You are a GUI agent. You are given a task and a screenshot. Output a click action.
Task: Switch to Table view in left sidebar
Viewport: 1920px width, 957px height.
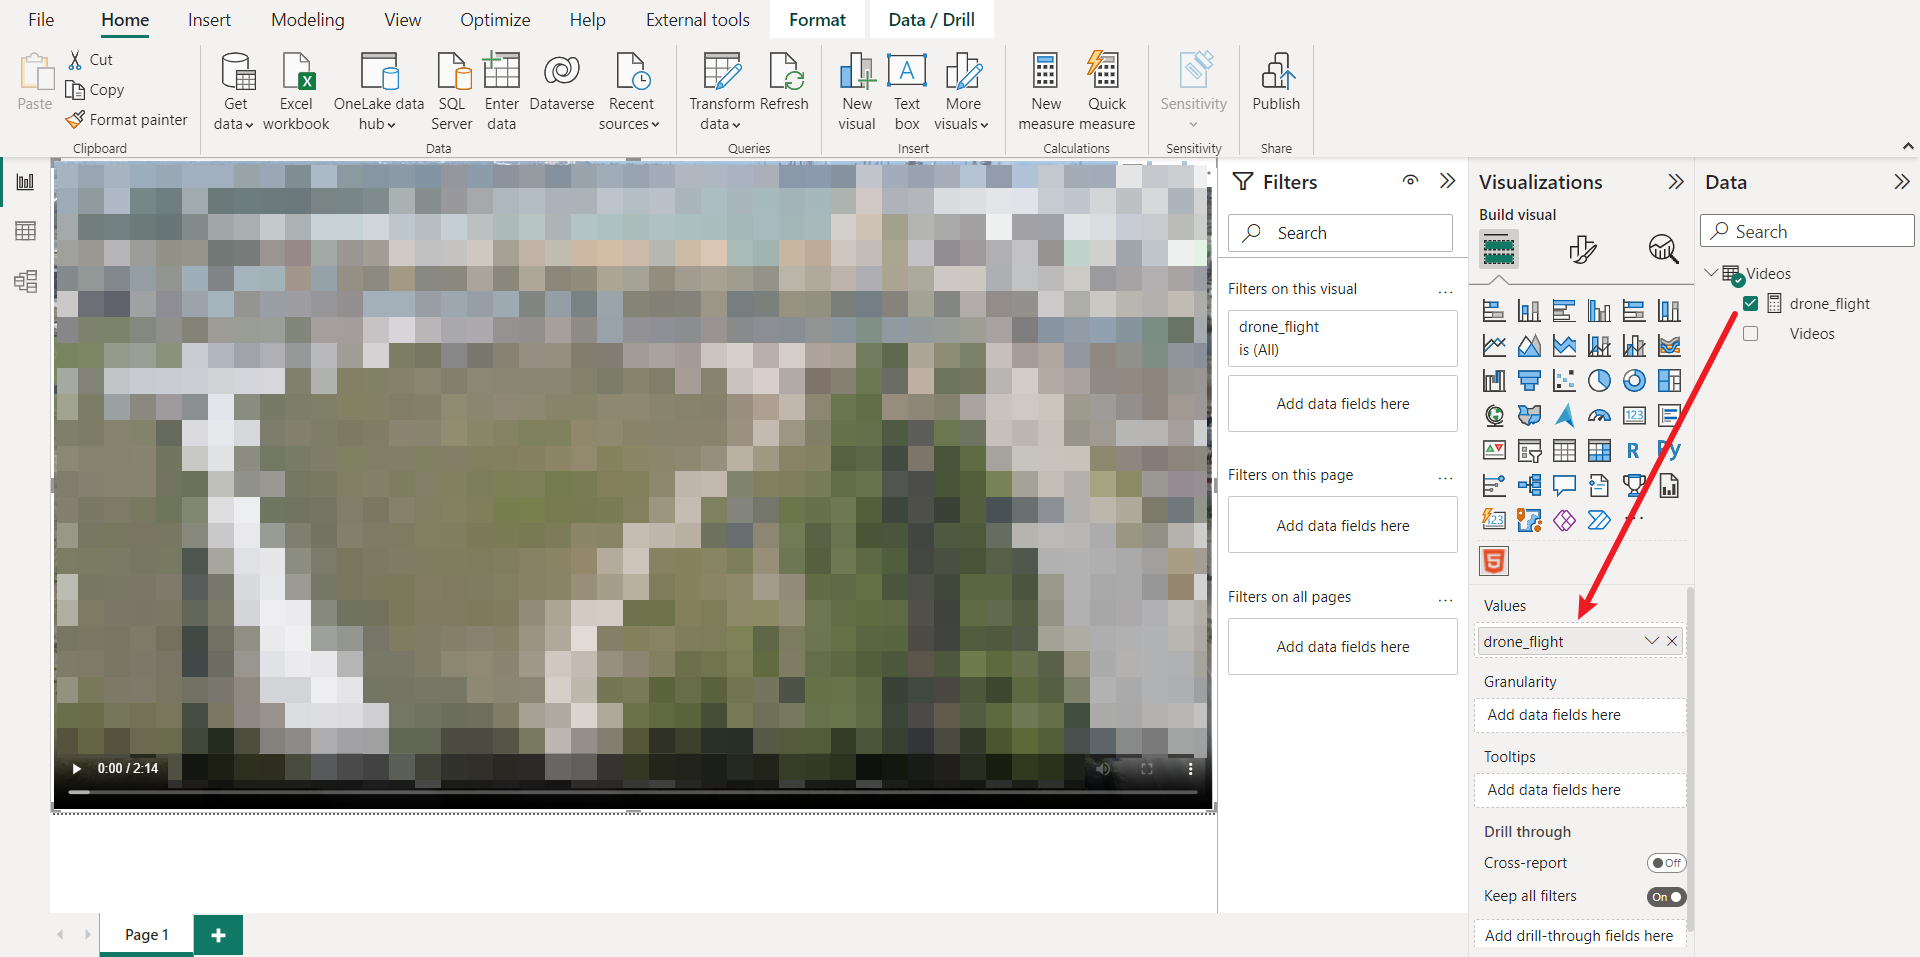[x=26, y=231]
